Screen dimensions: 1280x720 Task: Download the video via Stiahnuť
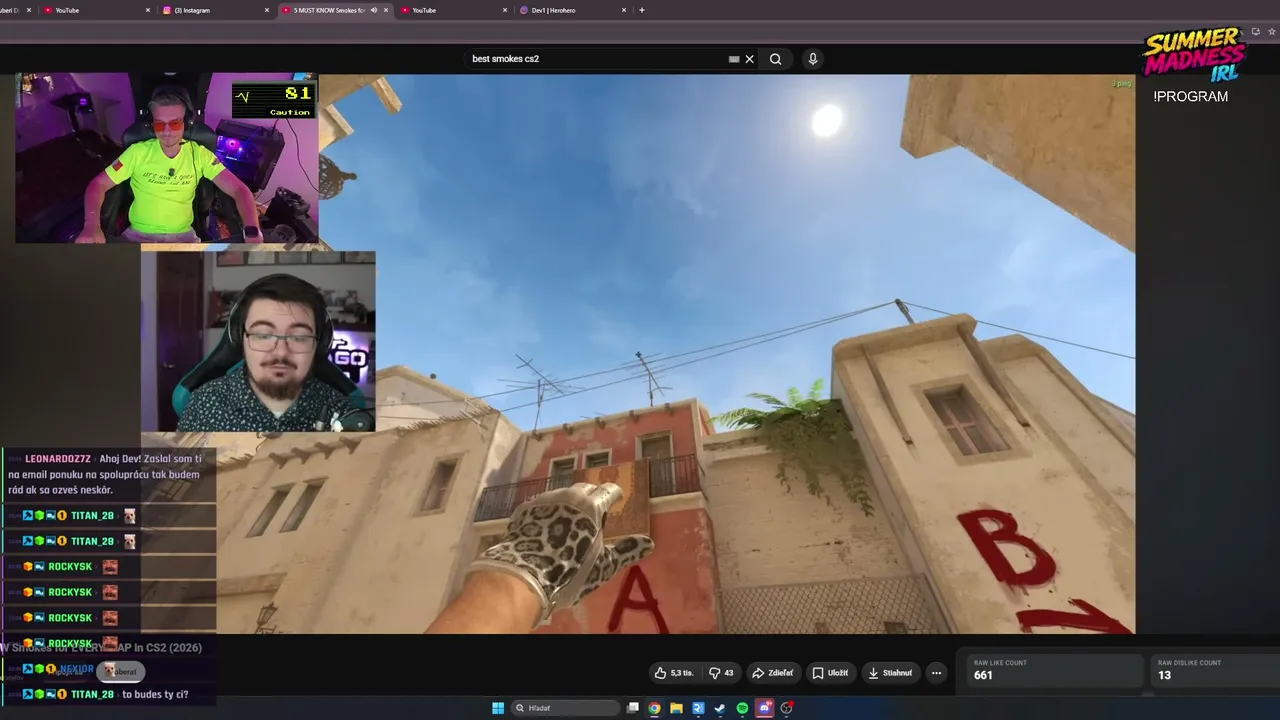[890, 673]
